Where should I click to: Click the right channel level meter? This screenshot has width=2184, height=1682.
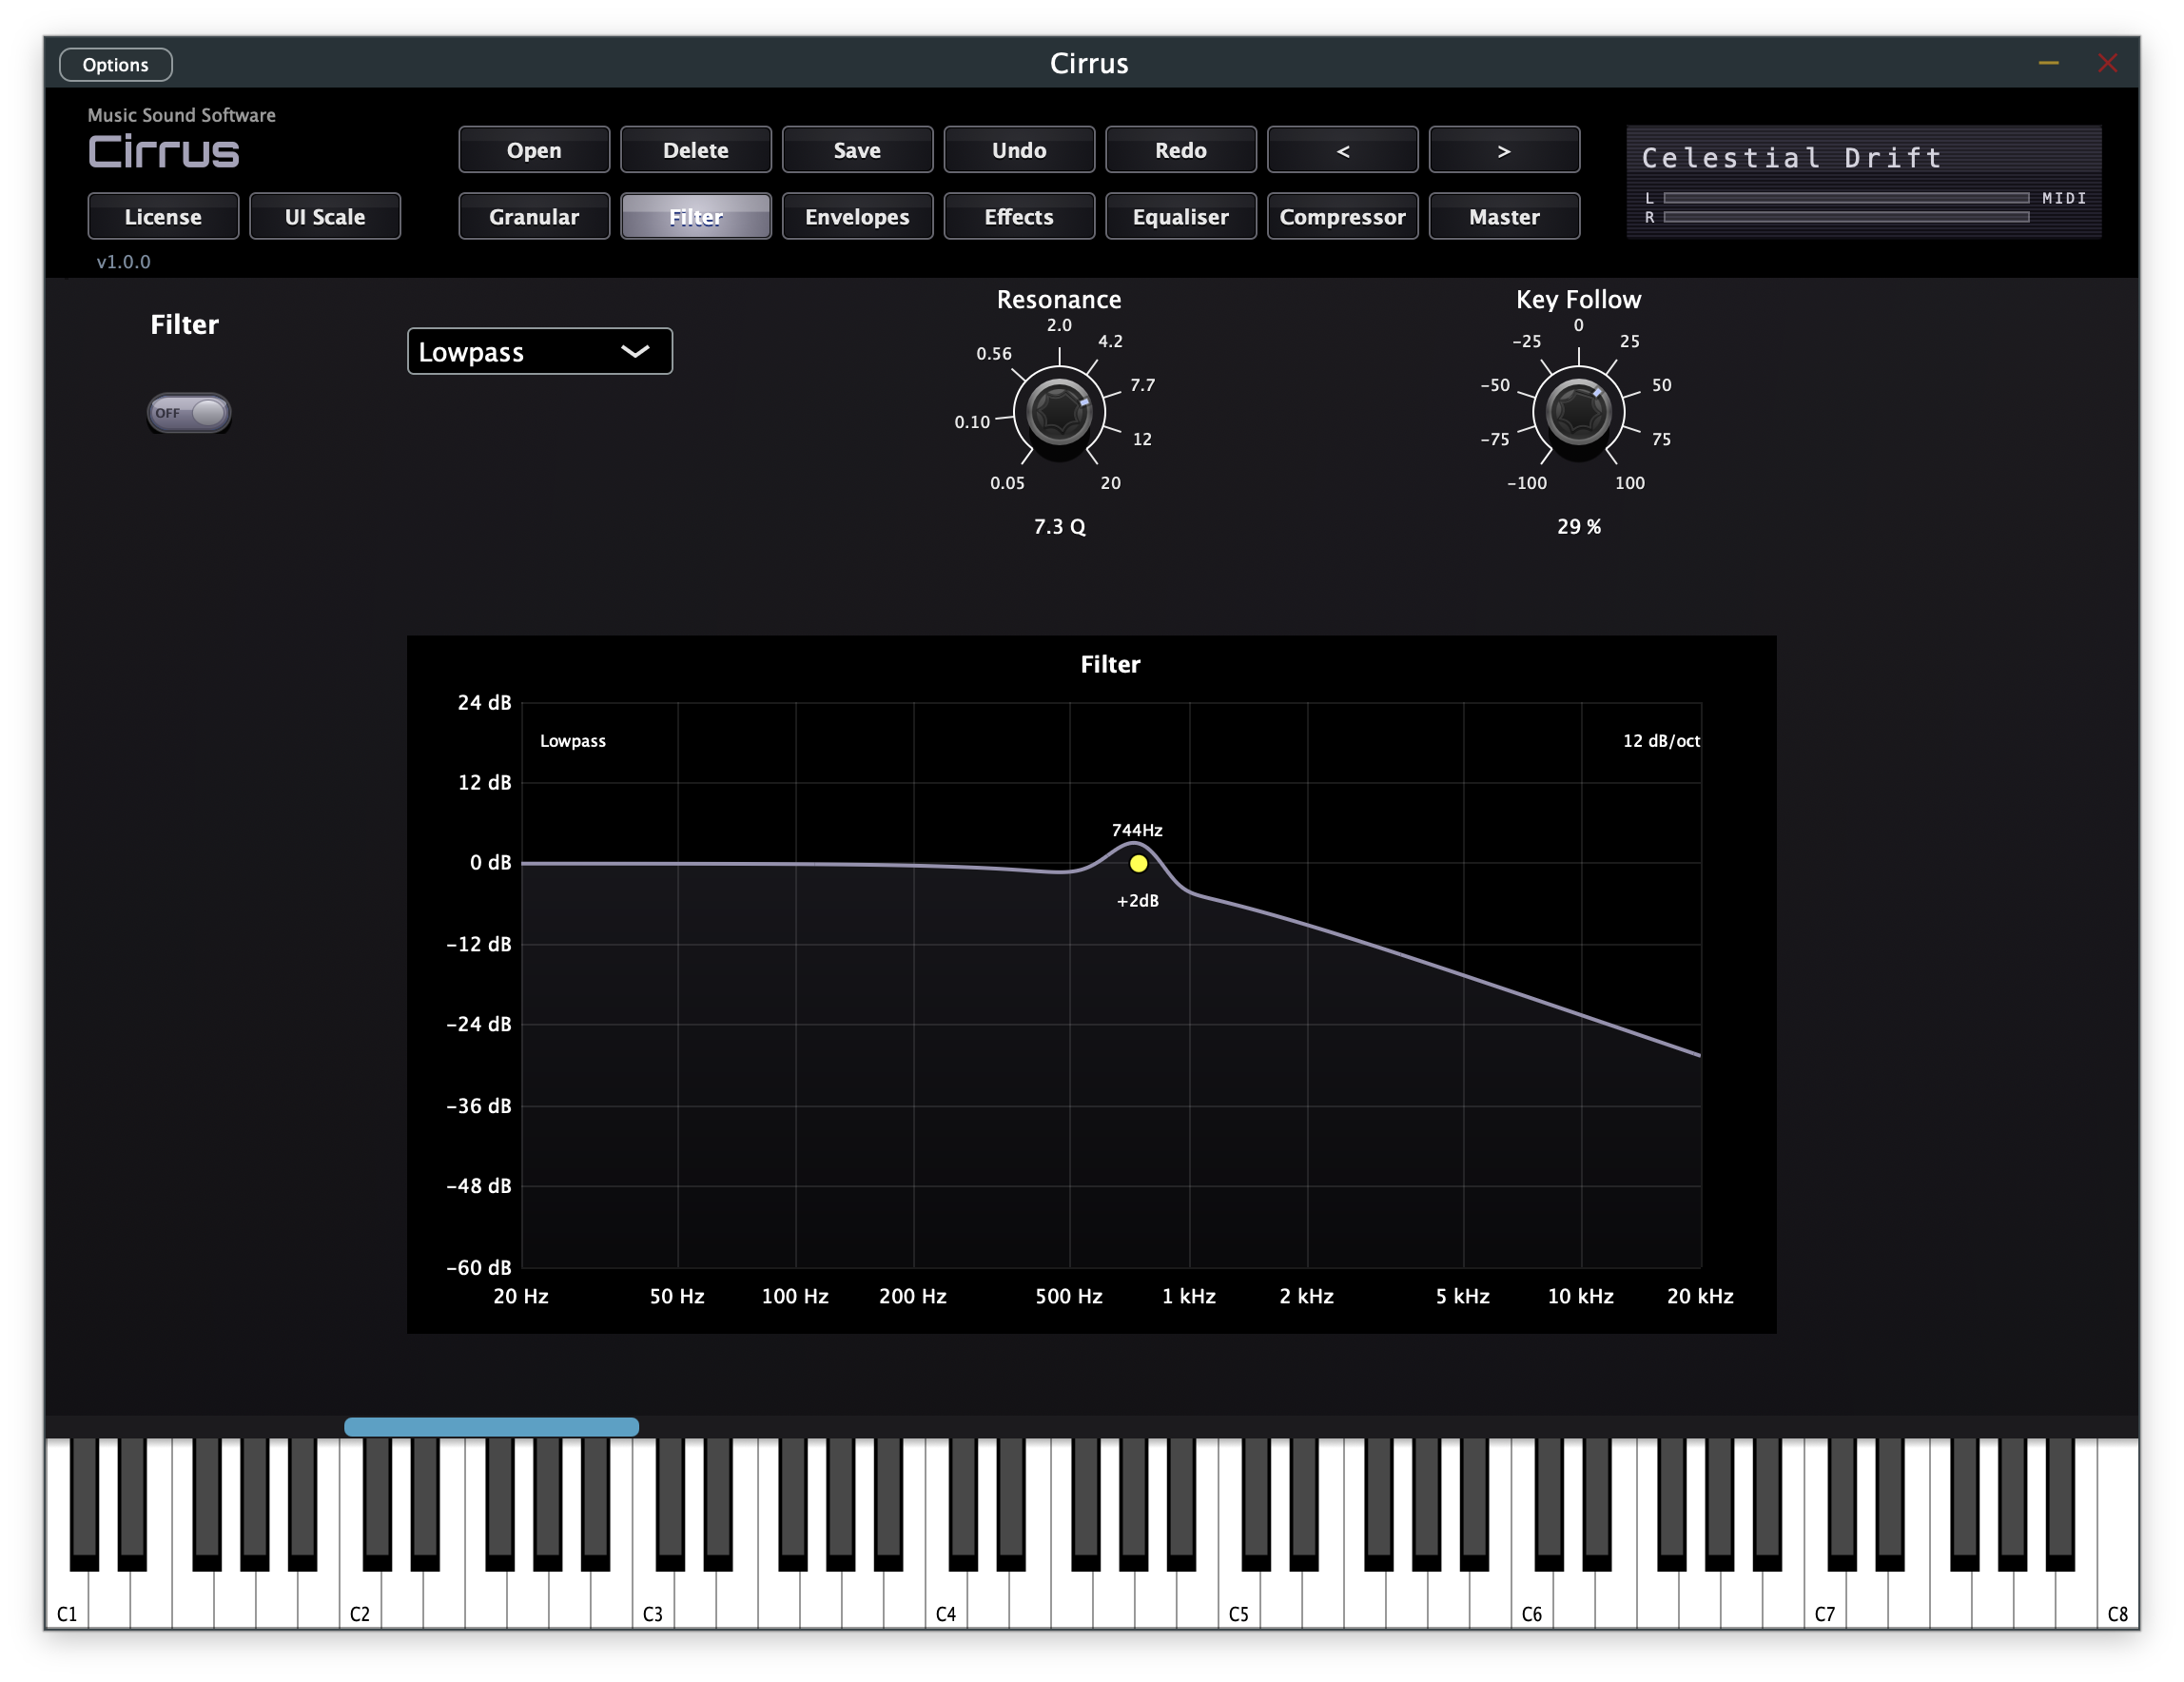point(1846,217)
